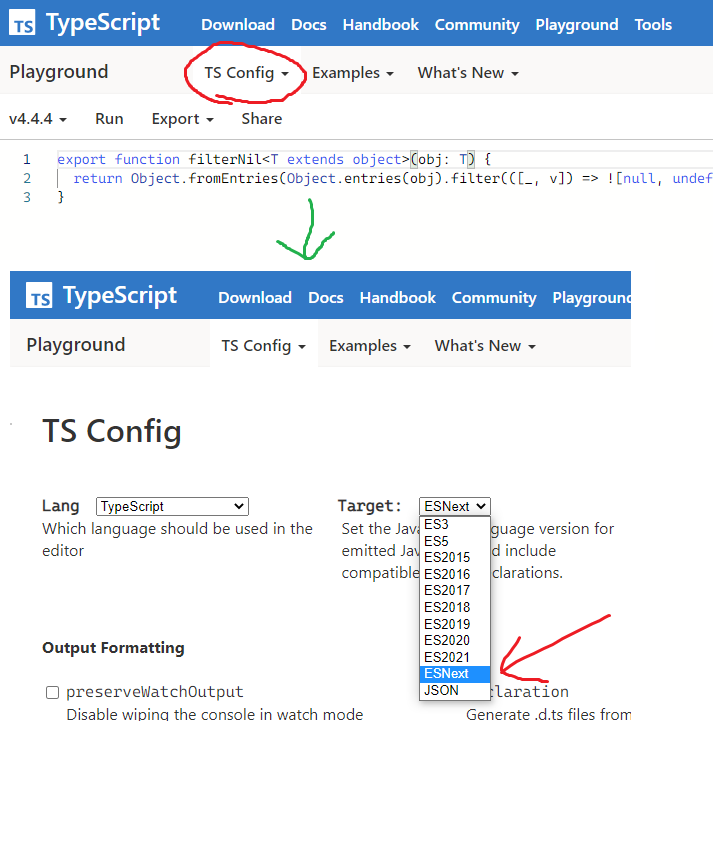Expand Examples menu in upper playground toolbar

353,73
